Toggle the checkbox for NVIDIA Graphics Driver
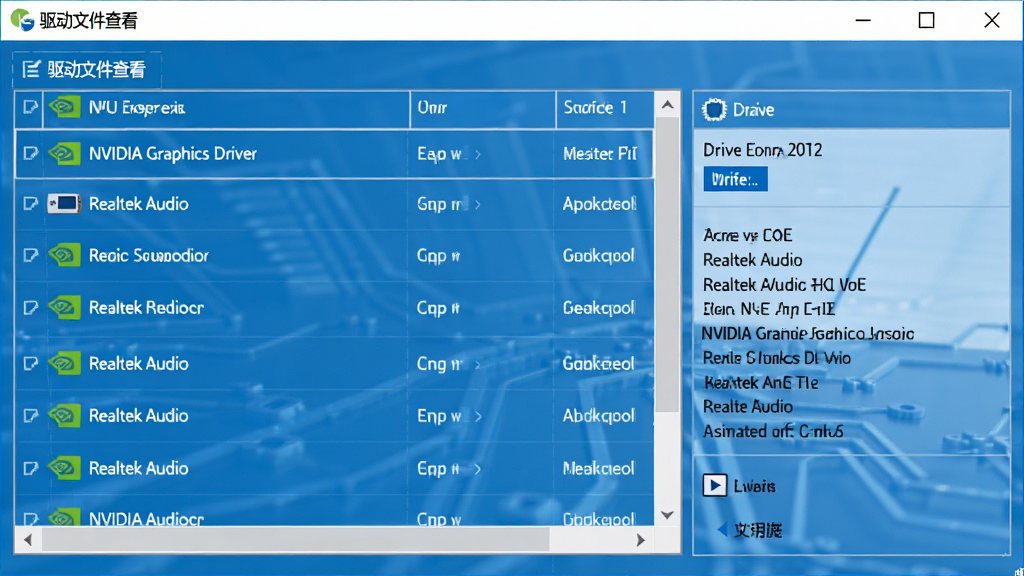 (30, 153)
